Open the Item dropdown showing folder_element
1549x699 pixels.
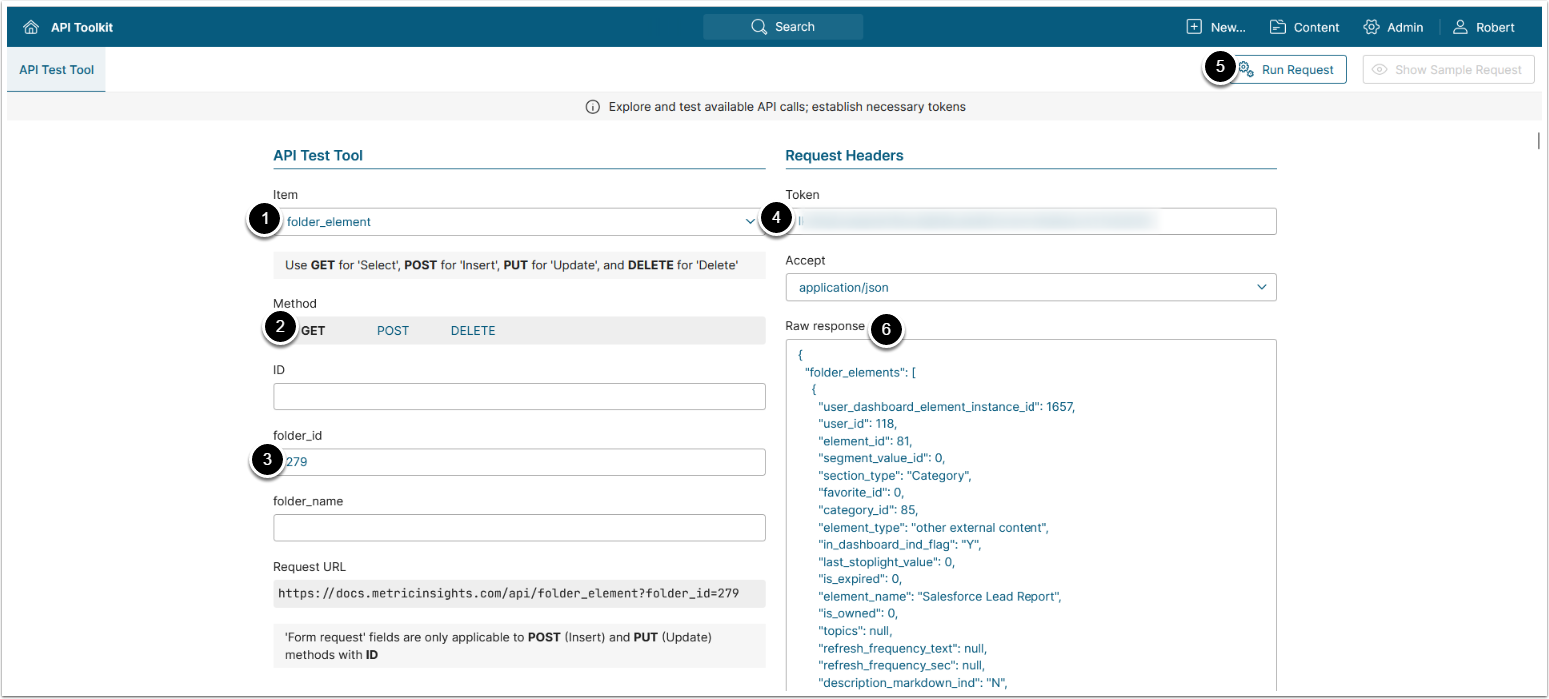[519, 222]
